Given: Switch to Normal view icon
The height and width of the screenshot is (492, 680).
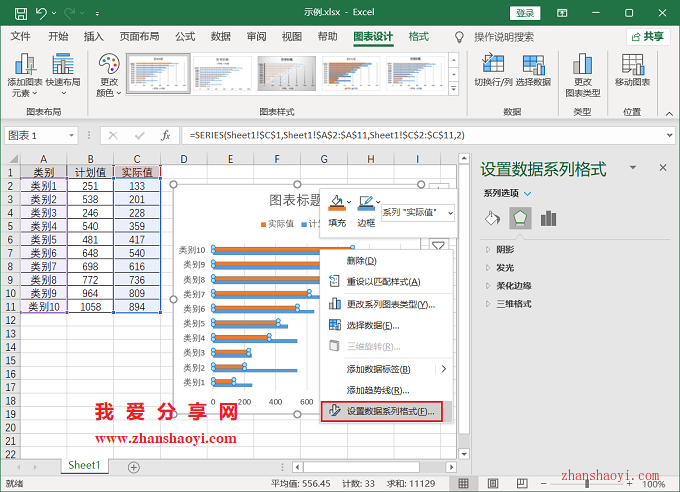Looking at the screenshot, I should coord(463,483).
